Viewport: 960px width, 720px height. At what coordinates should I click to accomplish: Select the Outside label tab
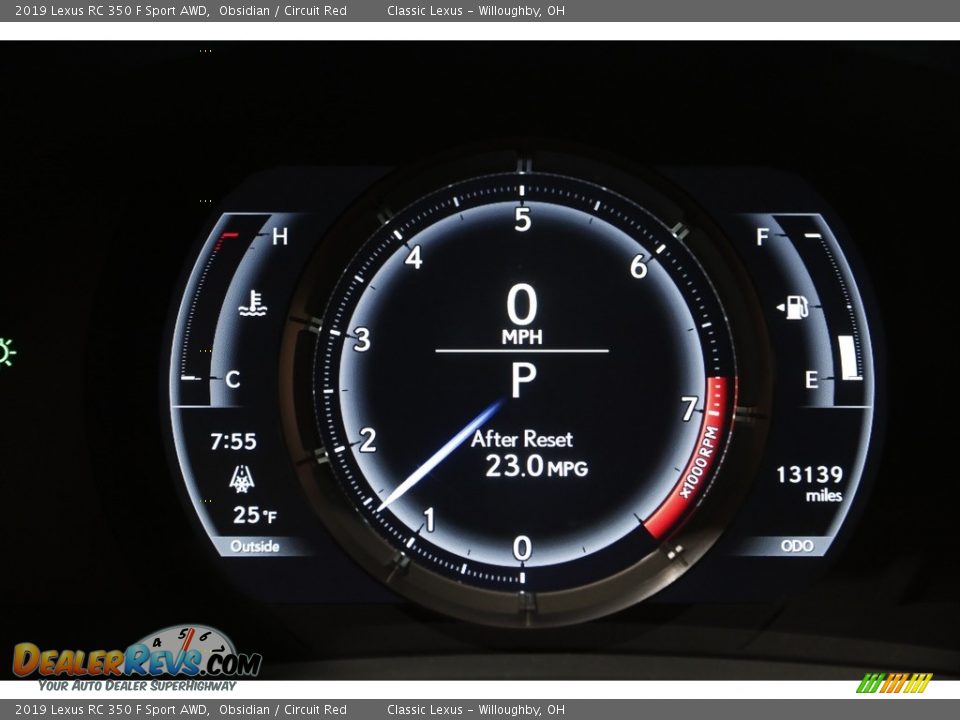point(255,546)
